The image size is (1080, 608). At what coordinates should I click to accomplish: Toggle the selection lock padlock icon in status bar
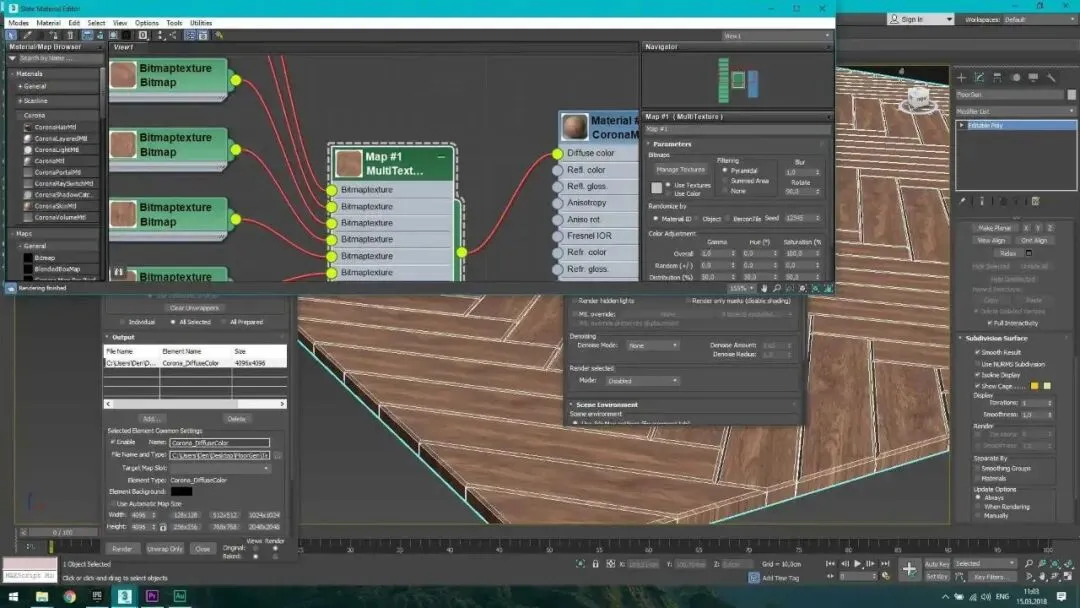click(596, 564)
